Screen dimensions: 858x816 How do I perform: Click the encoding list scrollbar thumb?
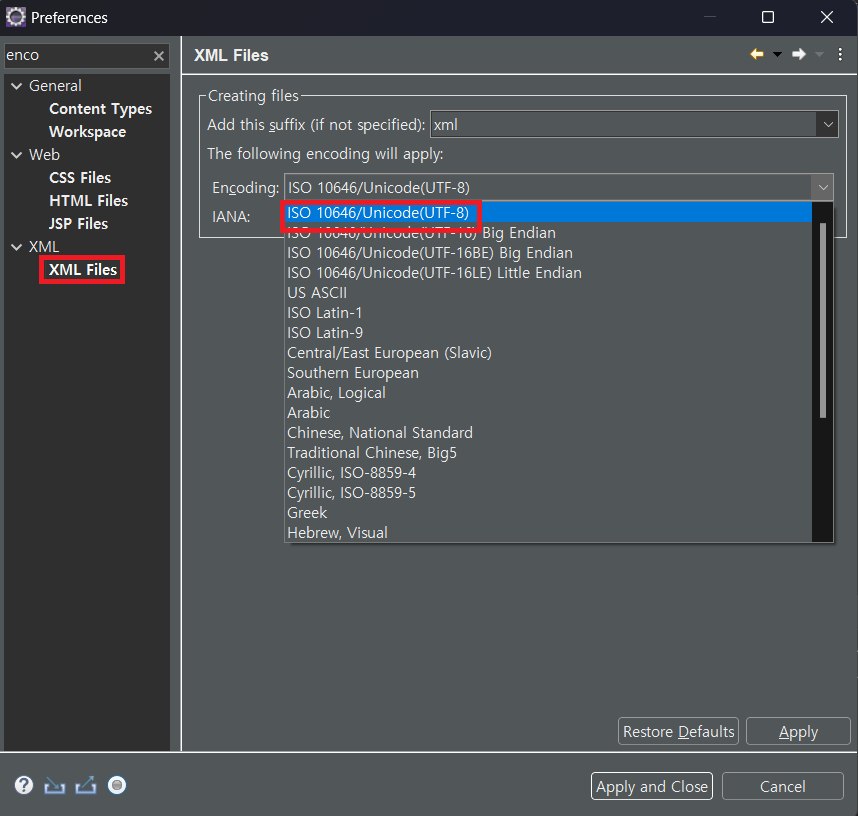(822, 320)
